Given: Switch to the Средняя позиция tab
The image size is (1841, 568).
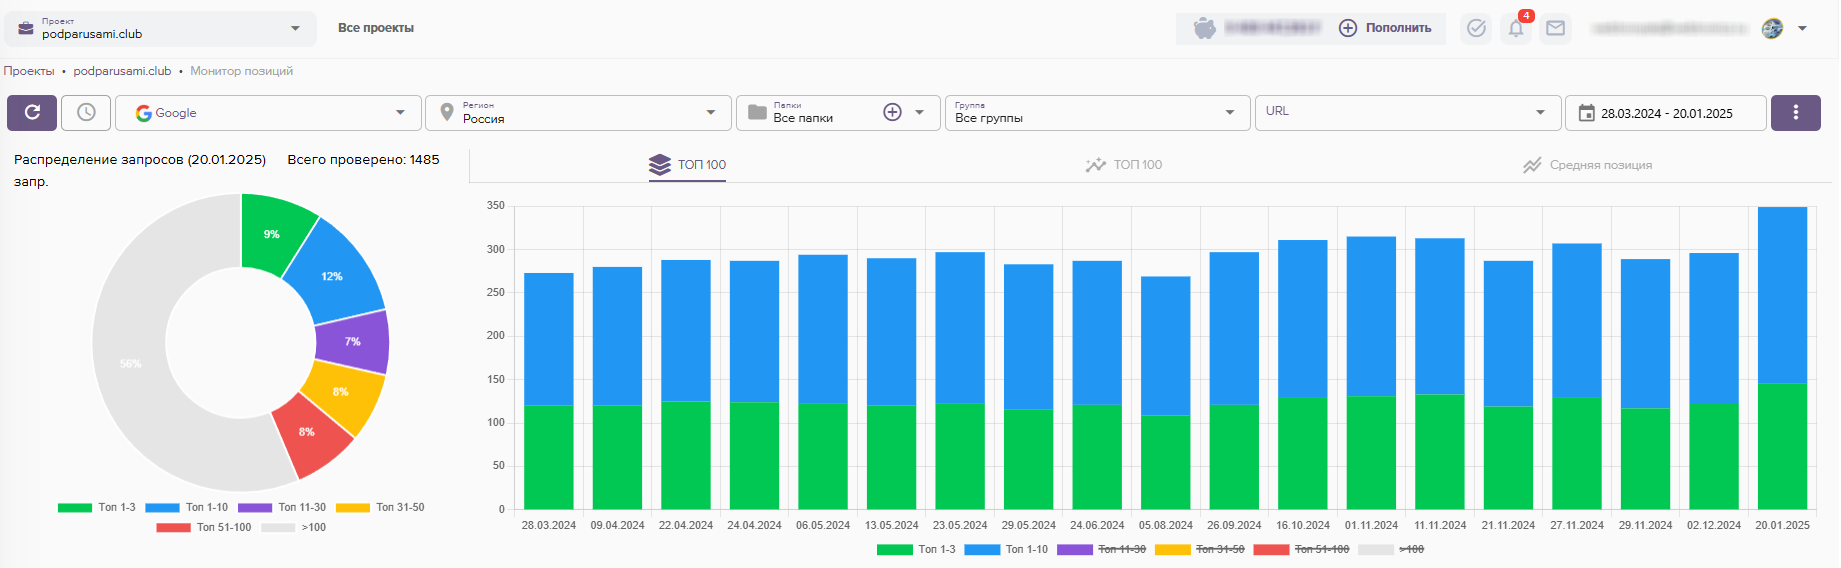Looking at the screenshot, I should [1587, 165].
